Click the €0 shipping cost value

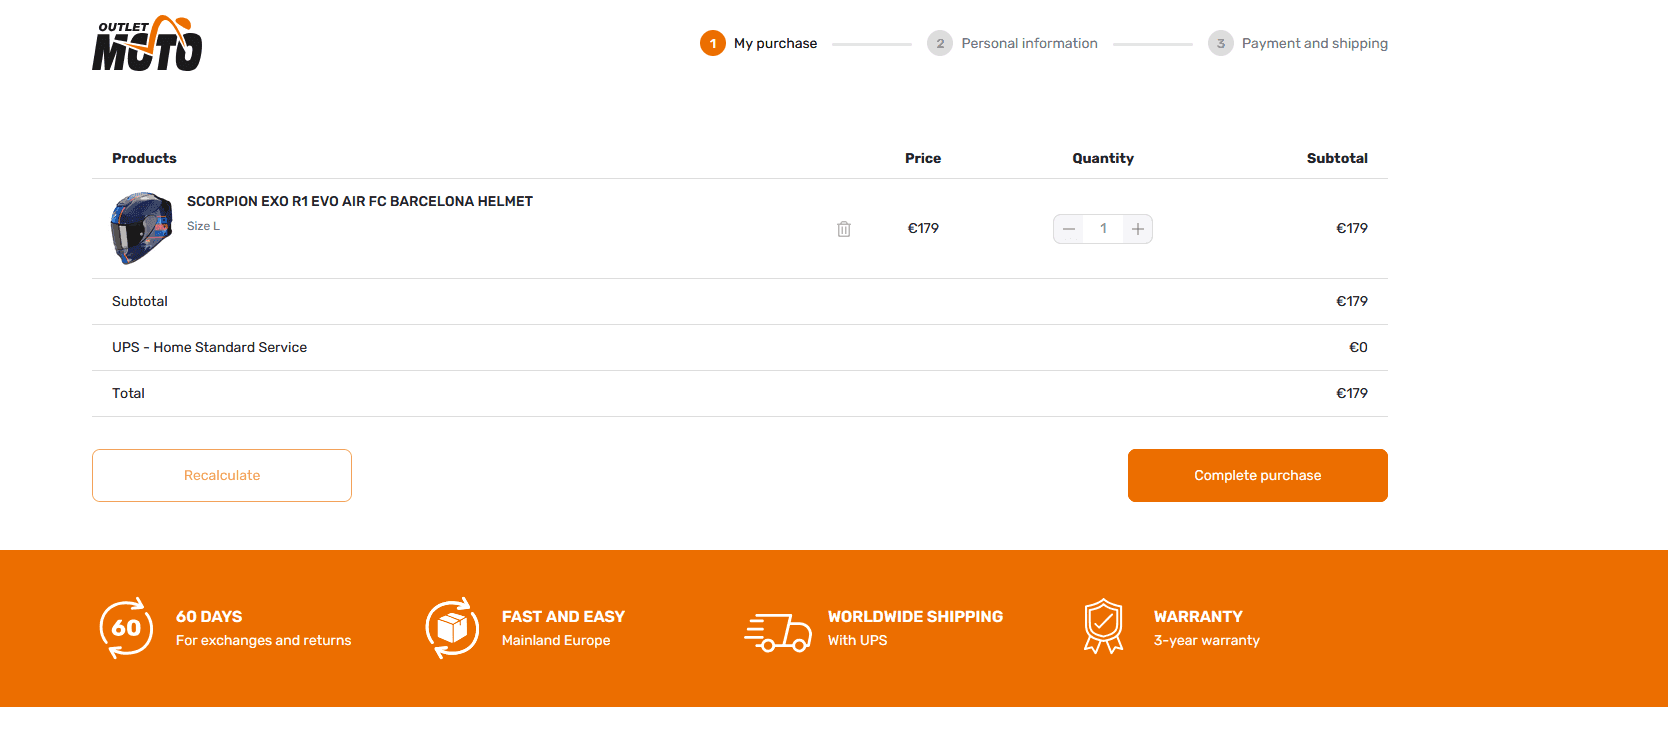point(1358,347)
